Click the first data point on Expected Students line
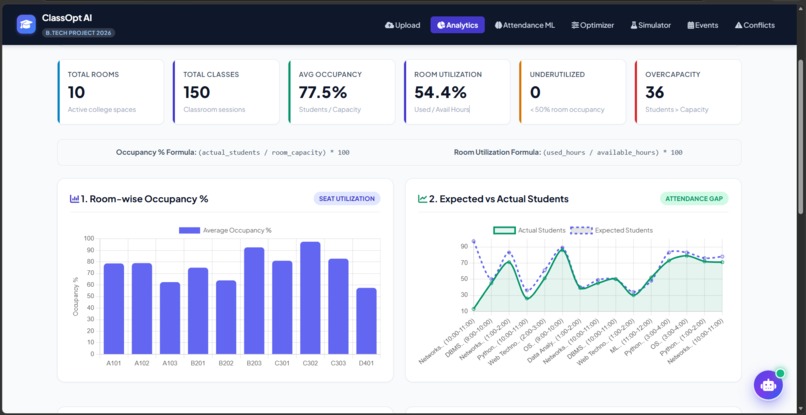806x415 pixels. point(473,241)
